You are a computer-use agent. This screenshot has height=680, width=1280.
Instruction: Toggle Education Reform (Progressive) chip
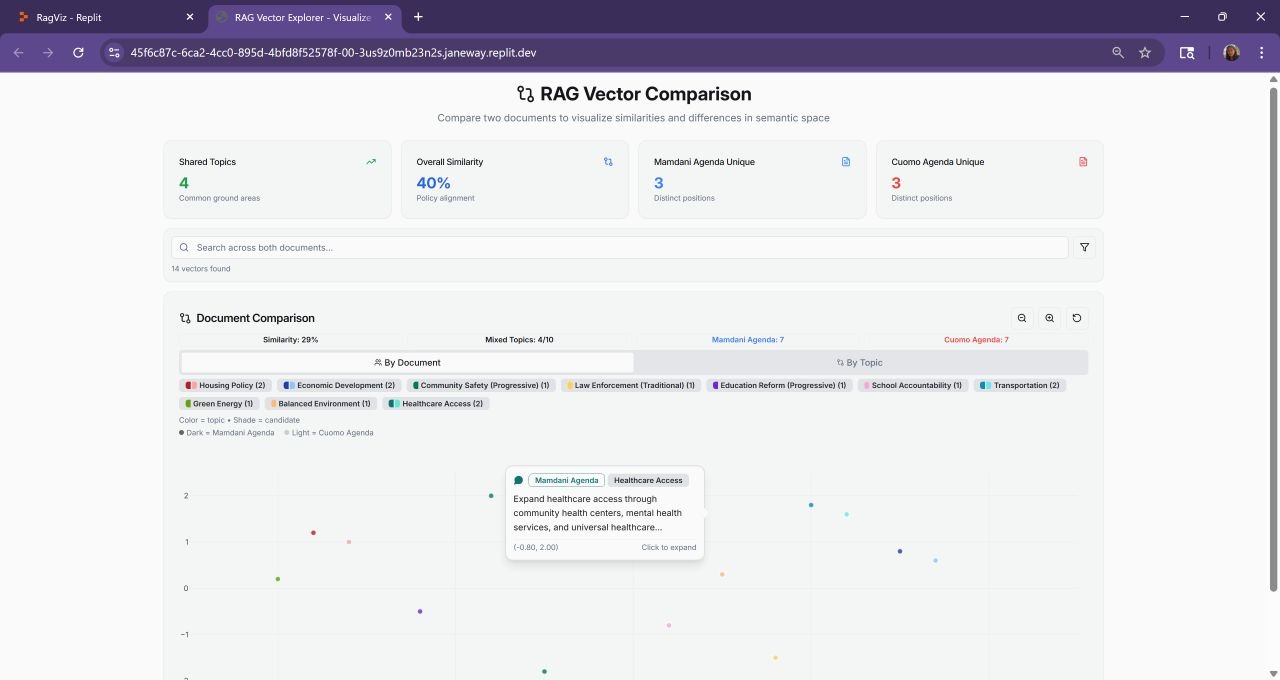[778, 385]
